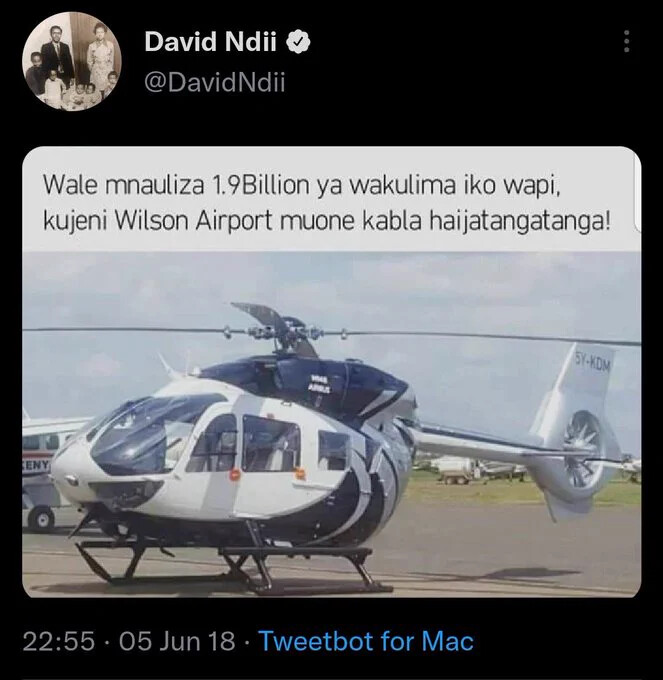Viewport: 663px width, 680px height.
Task: Click the word haijatangatanga in the caption
Action: [x=520, y=222]
